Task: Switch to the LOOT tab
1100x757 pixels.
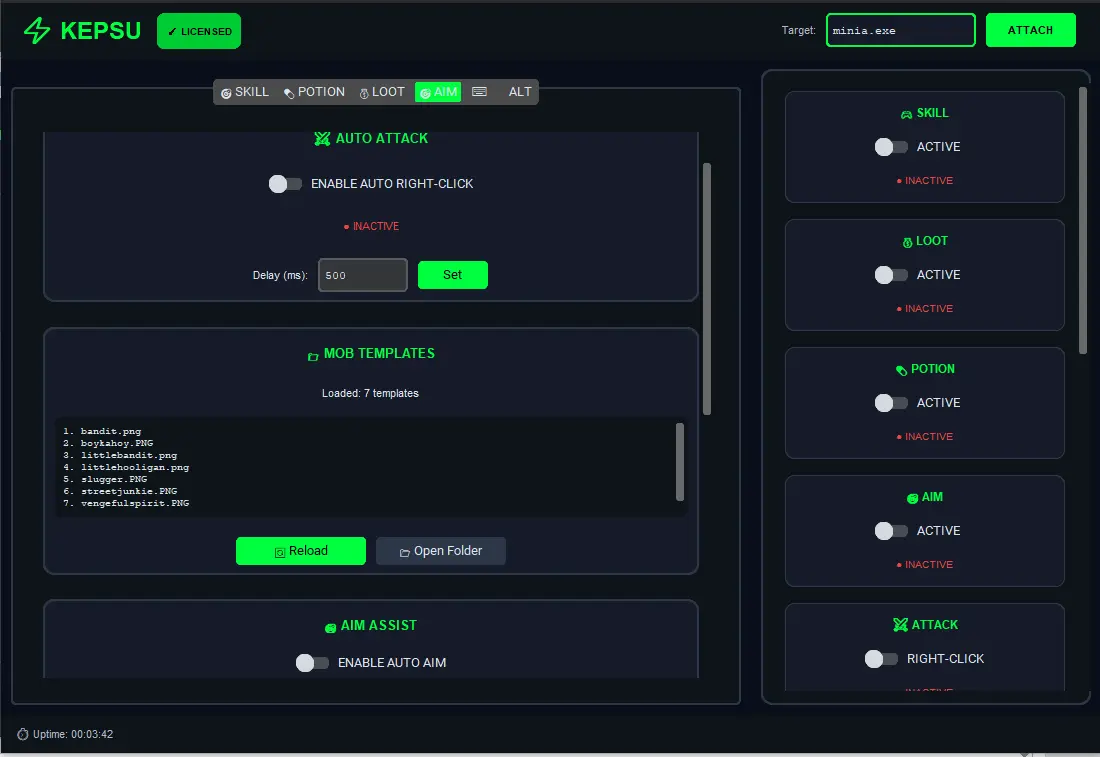Action: coord(382,92)
